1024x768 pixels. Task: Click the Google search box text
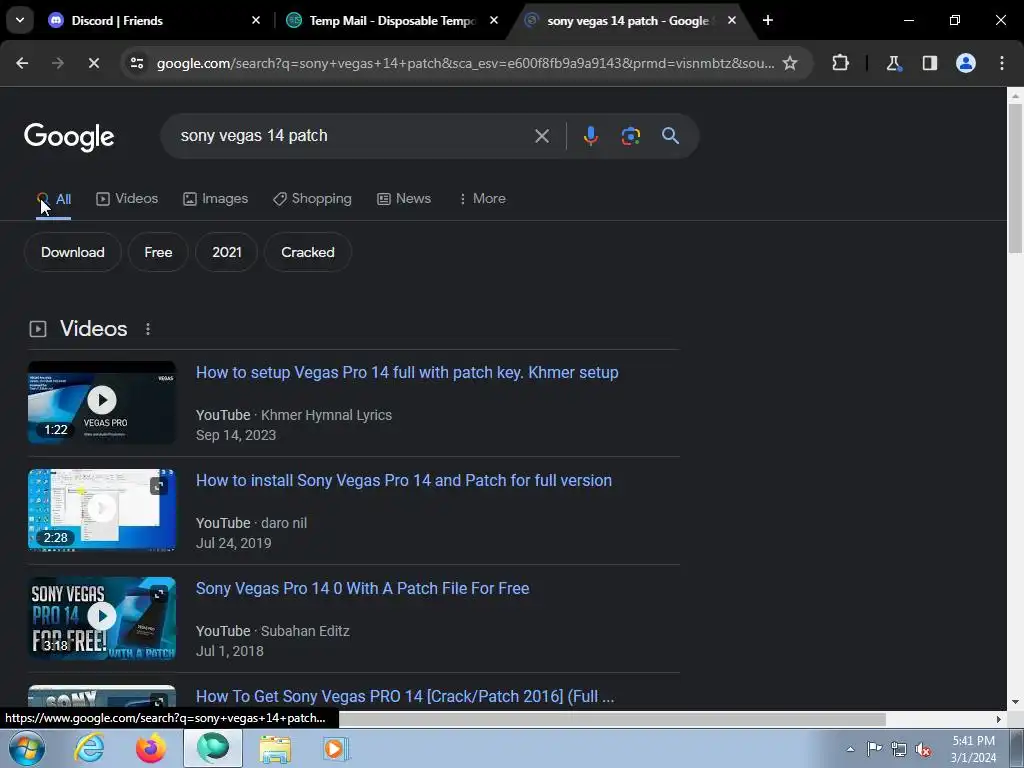pyautogui.click(x=254, y=136)
